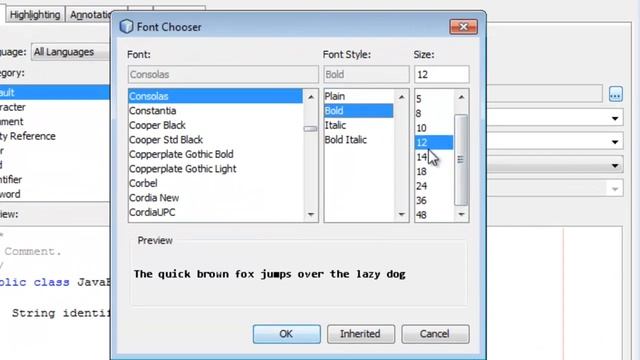
Task: Click the font list scrollbar thumb
Action: pyautogui.click(x=310, y=129)
